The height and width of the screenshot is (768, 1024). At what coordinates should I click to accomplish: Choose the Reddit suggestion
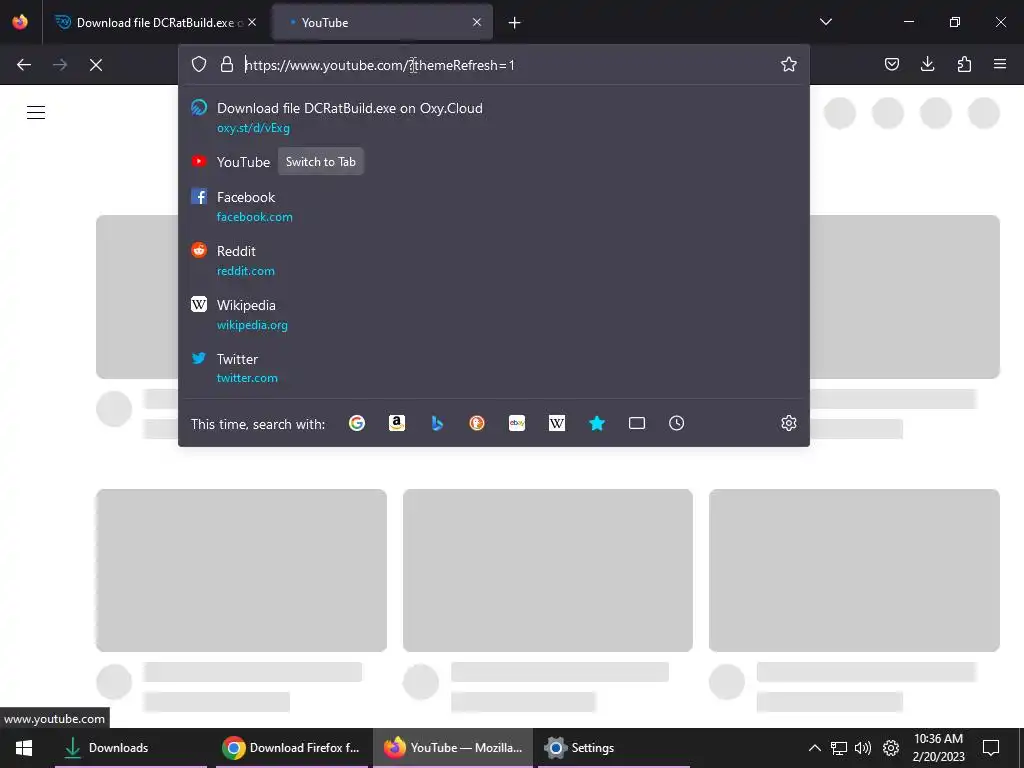click(494, 261)
